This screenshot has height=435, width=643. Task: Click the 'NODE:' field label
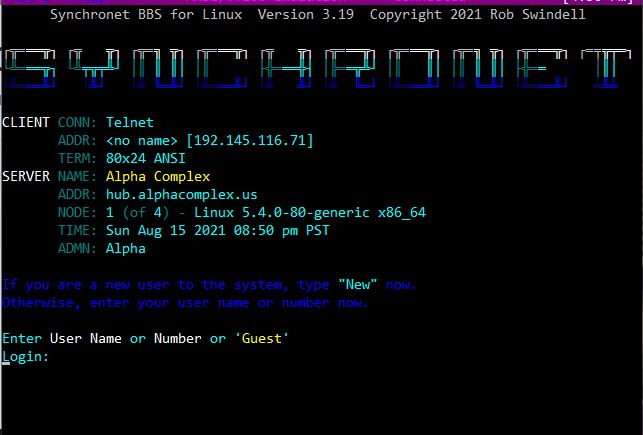[x=78, y=212]
